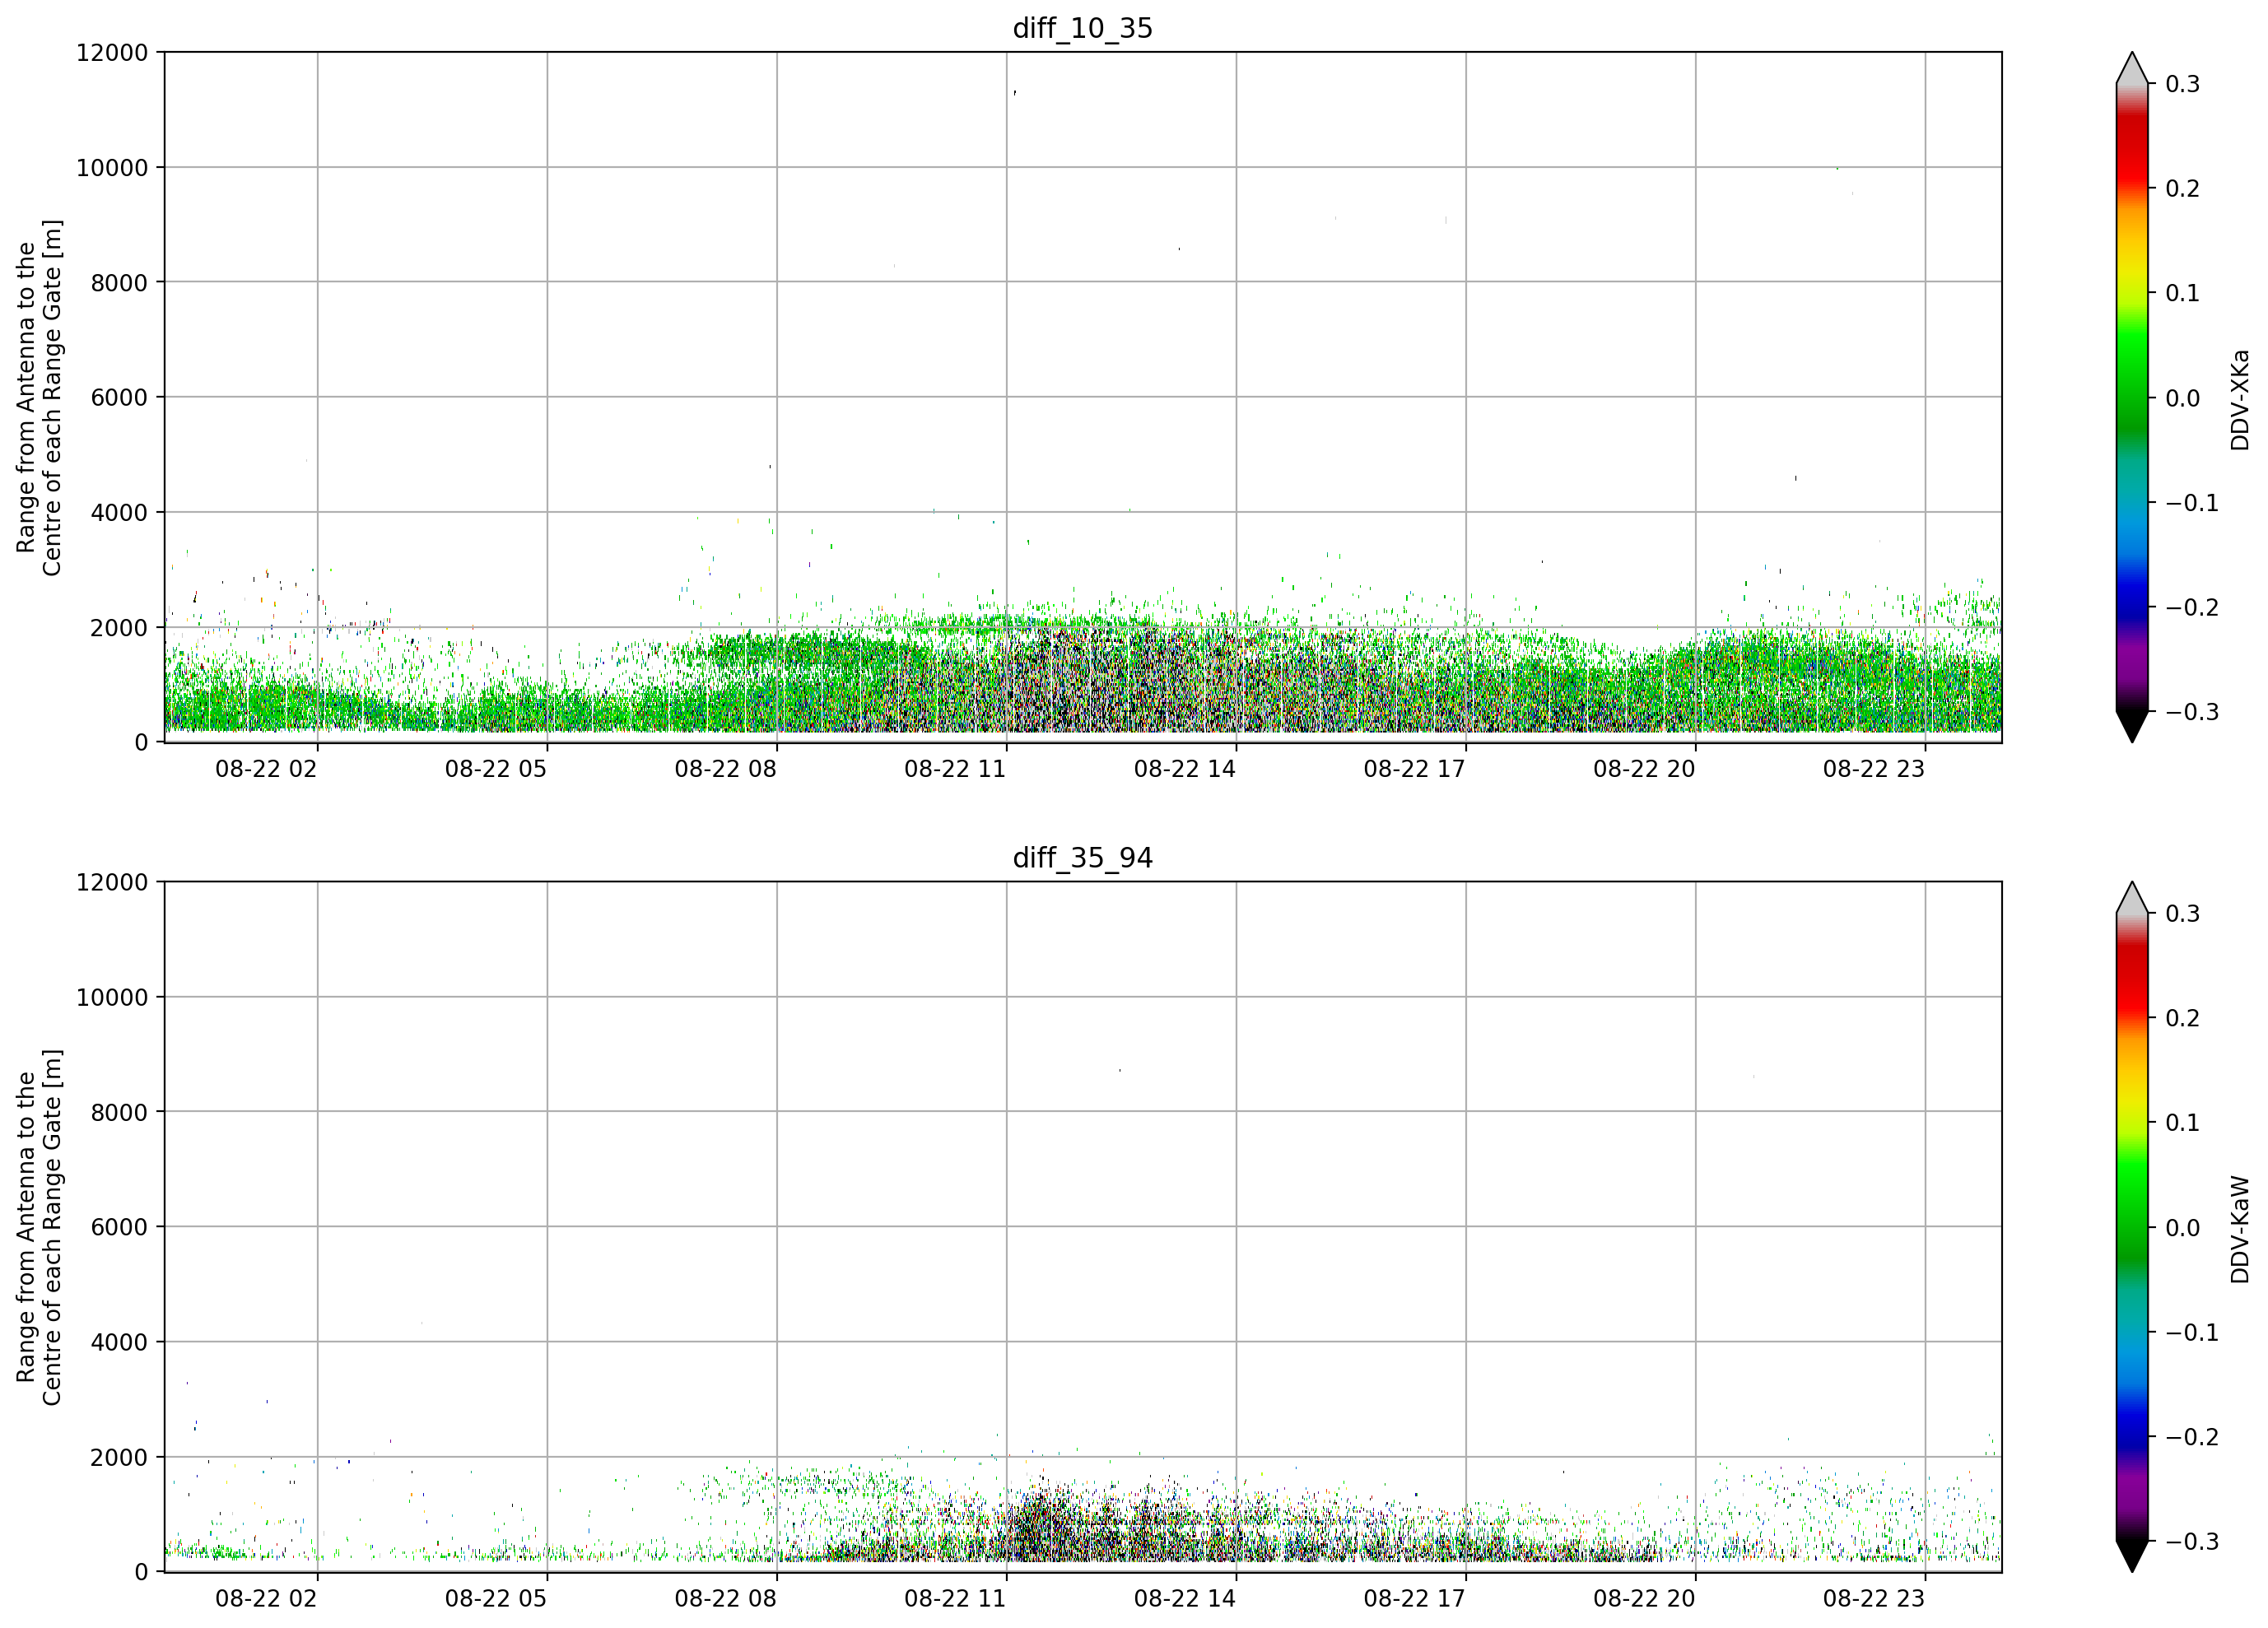Click the "diff_35_94" plot title

(1083, 858)
